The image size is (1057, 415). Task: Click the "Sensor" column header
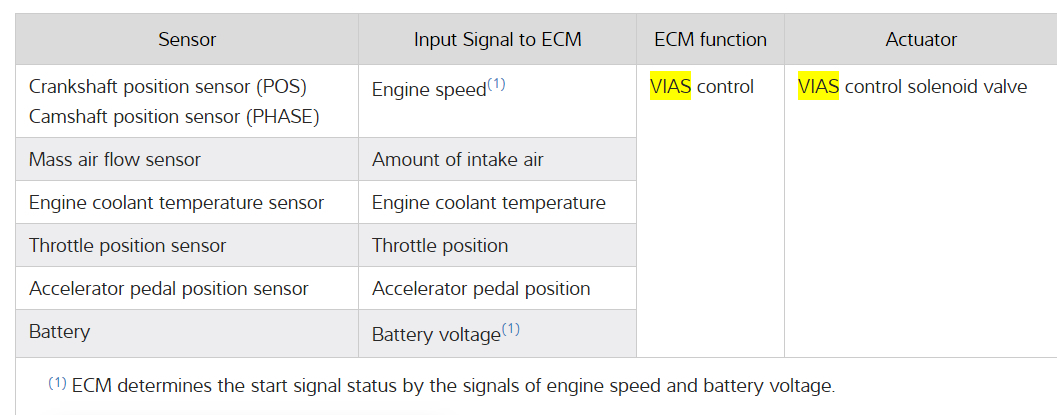[x=187, y=40]
